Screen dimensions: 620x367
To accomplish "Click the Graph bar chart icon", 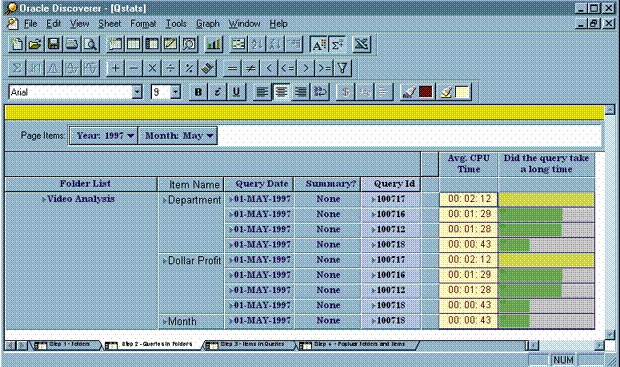I will [x=214, y=44].
